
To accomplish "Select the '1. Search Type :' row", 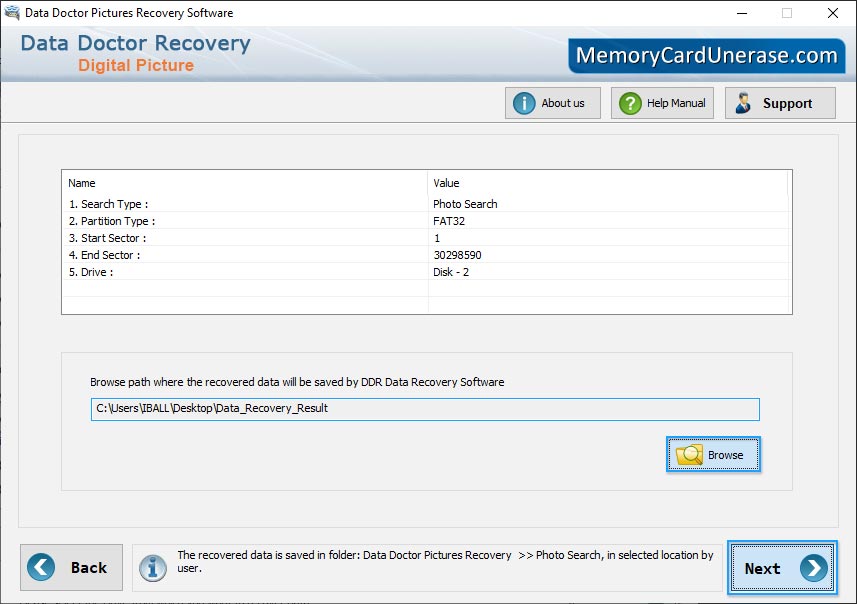I will (x=426, y=204).
